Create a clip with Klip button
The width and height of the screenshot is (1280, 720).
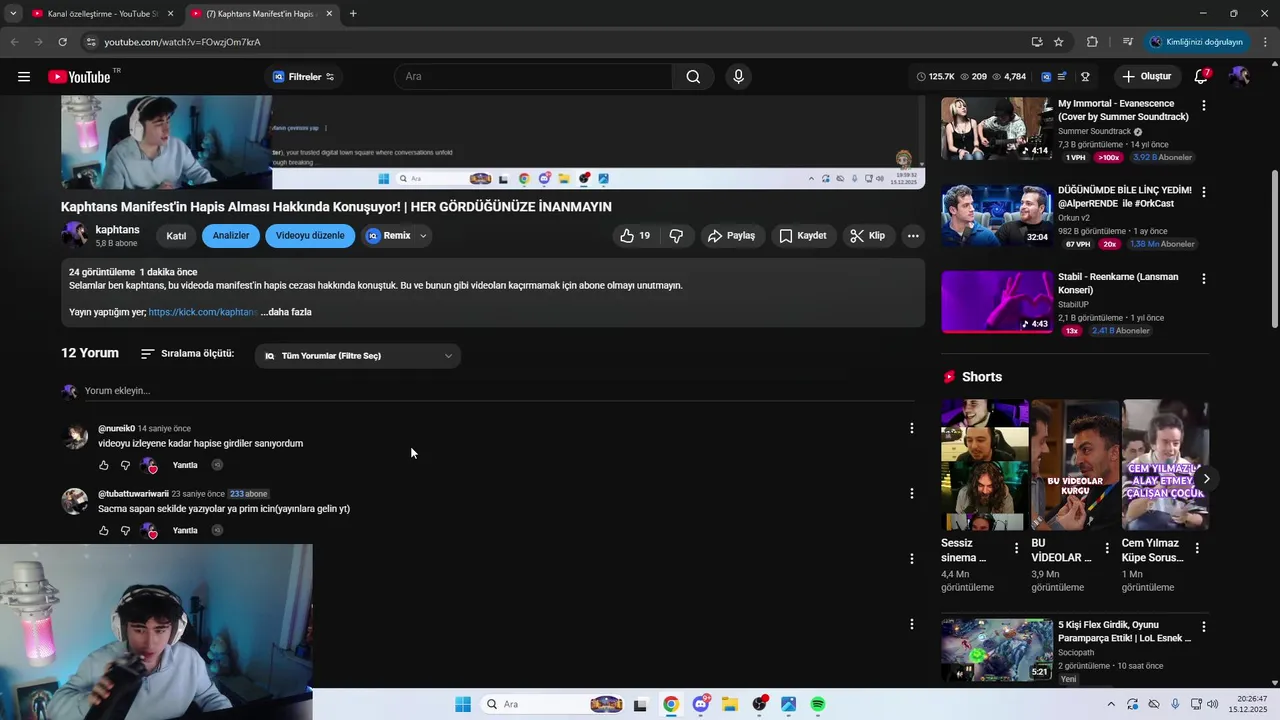click(868, 236)
